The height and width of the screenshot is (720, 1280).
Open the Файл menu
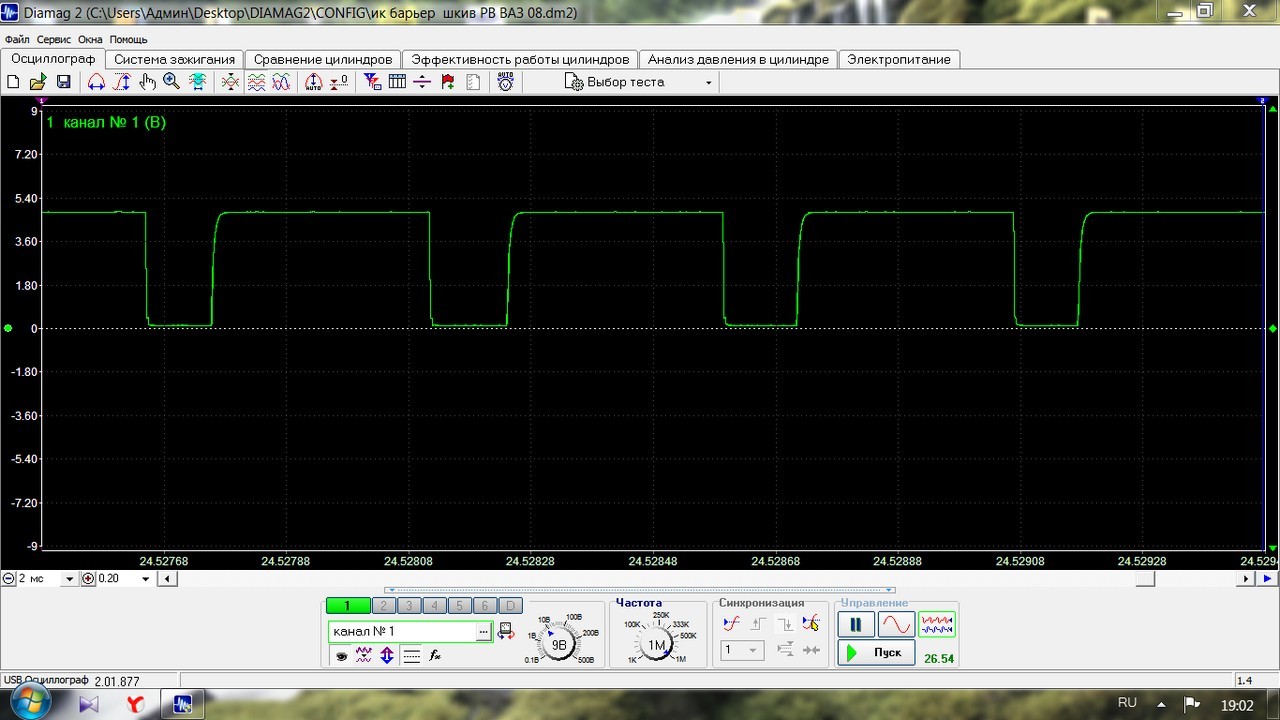click(x=17, y=39)
